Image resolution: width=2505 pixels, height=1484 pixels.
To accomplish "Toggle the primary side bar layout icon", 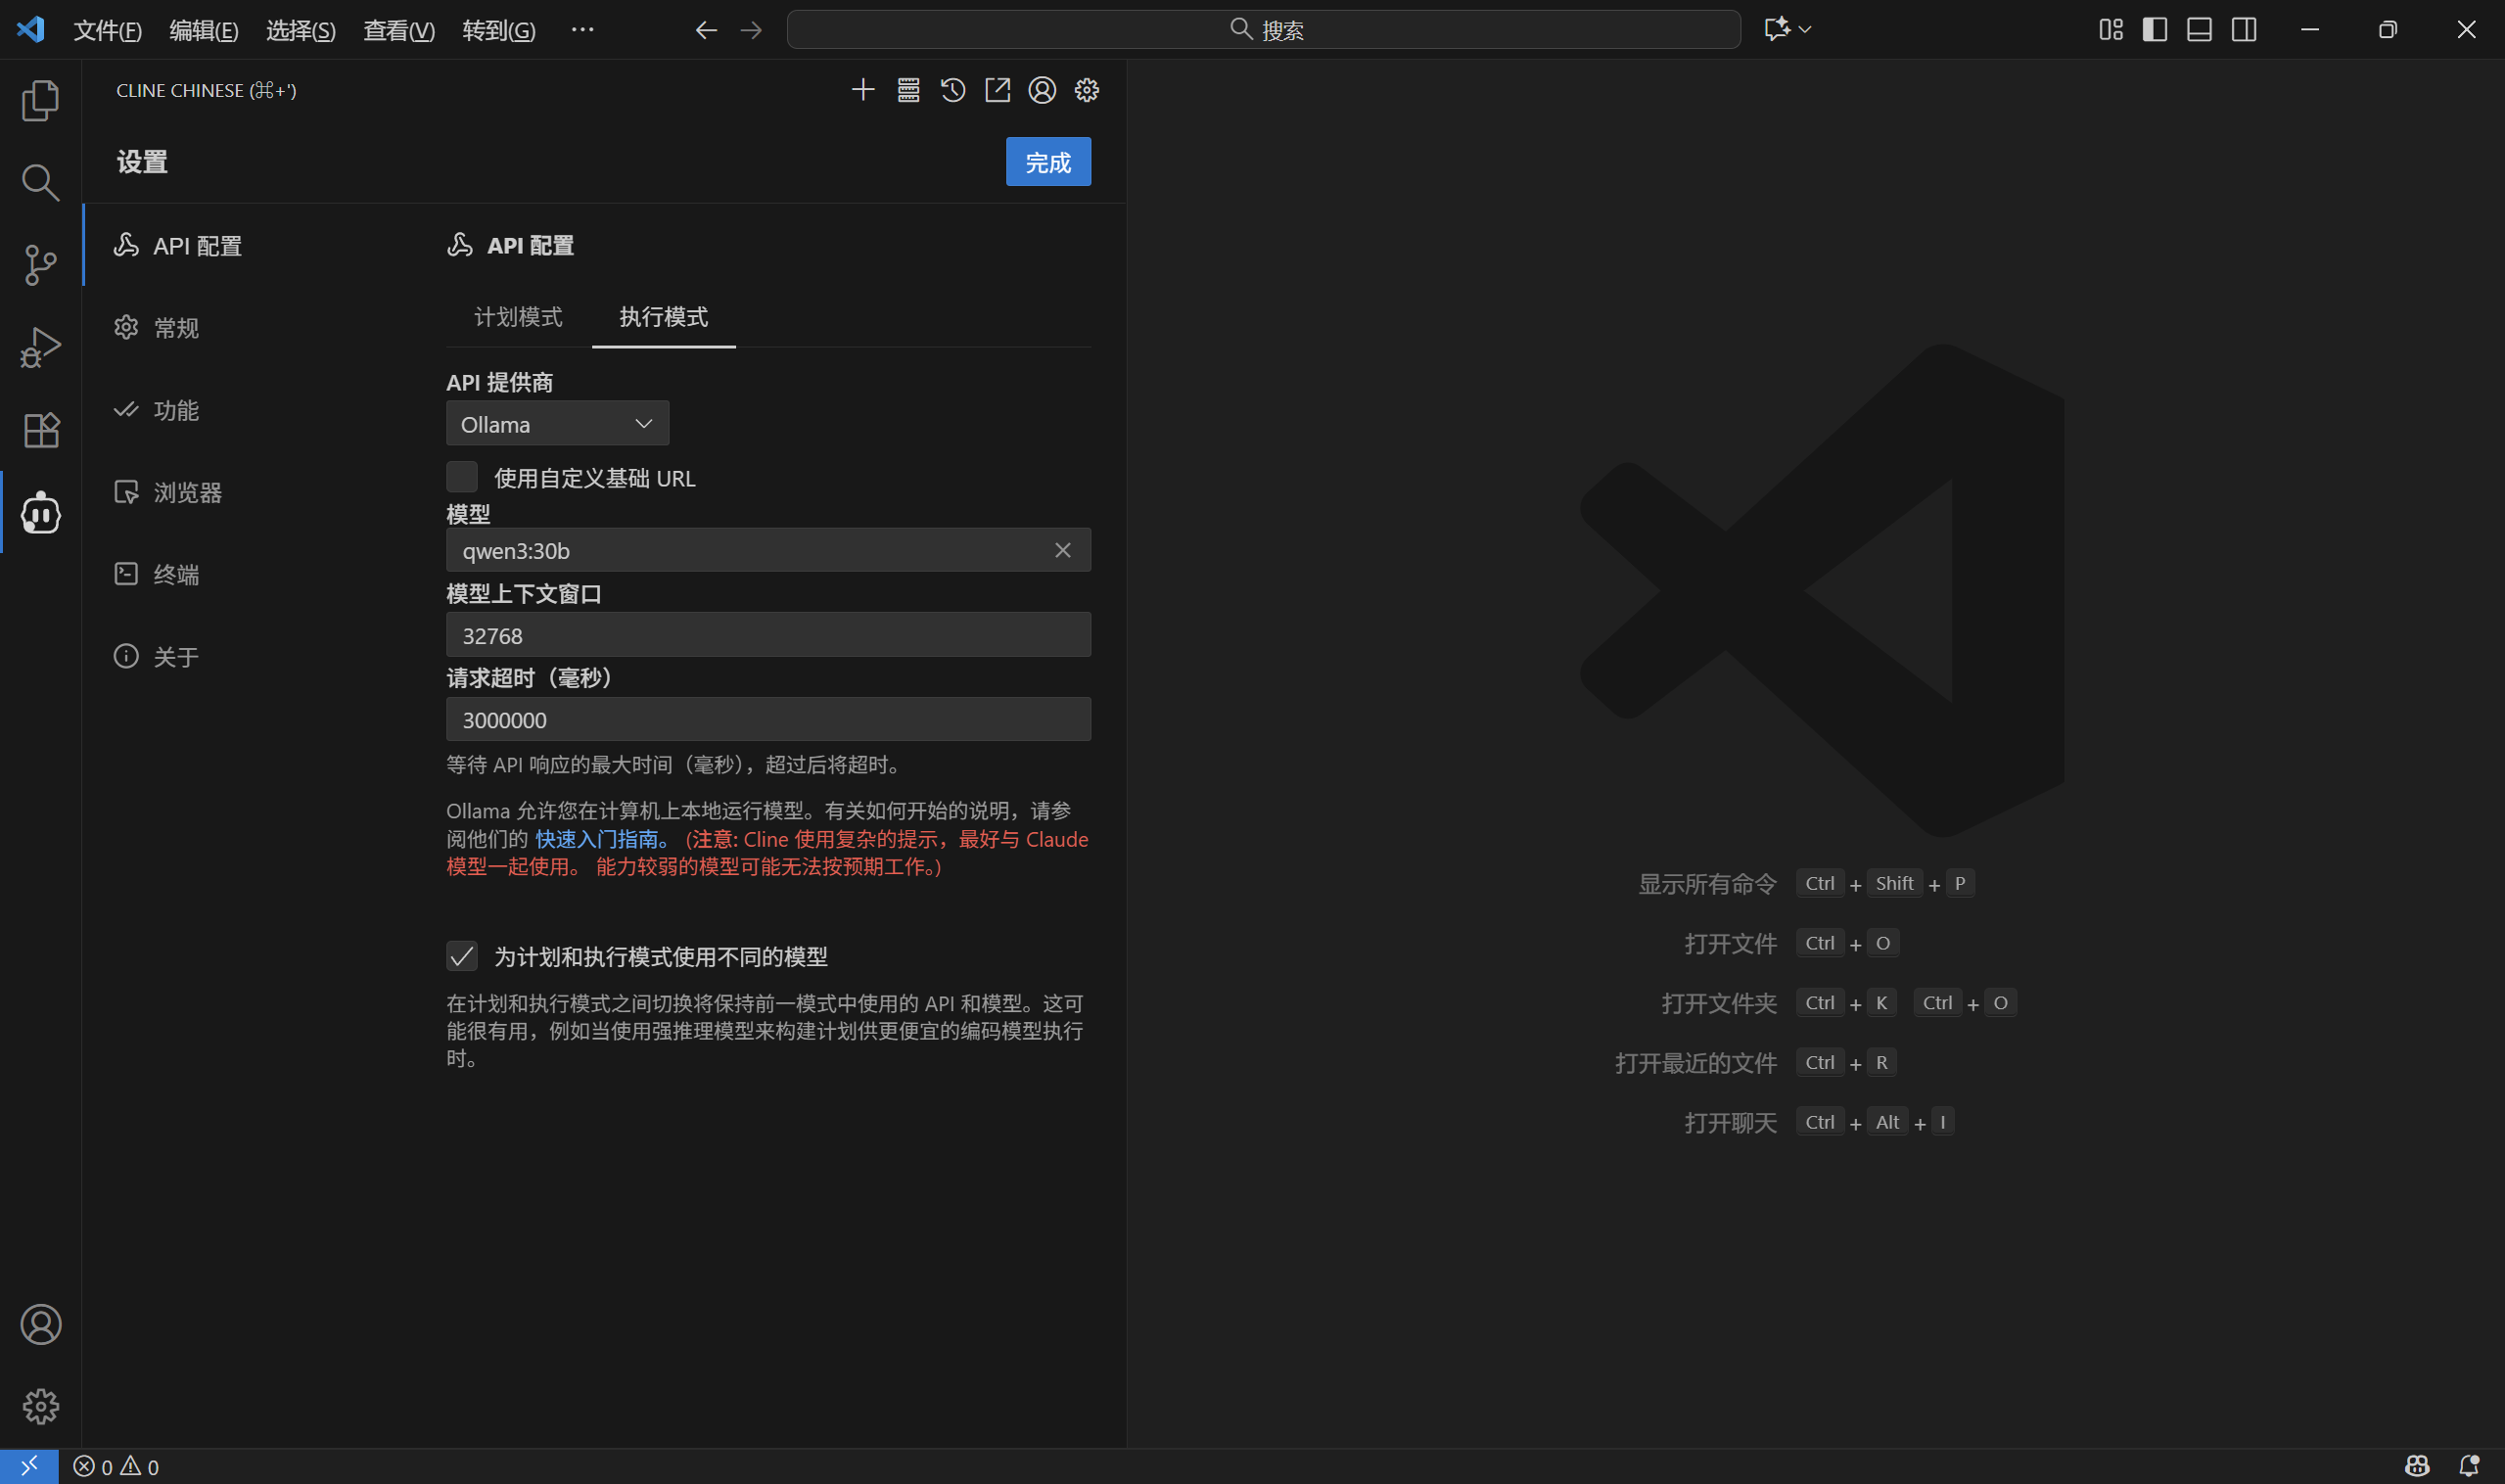I will pyautogui.click(x=2154, y=30).
